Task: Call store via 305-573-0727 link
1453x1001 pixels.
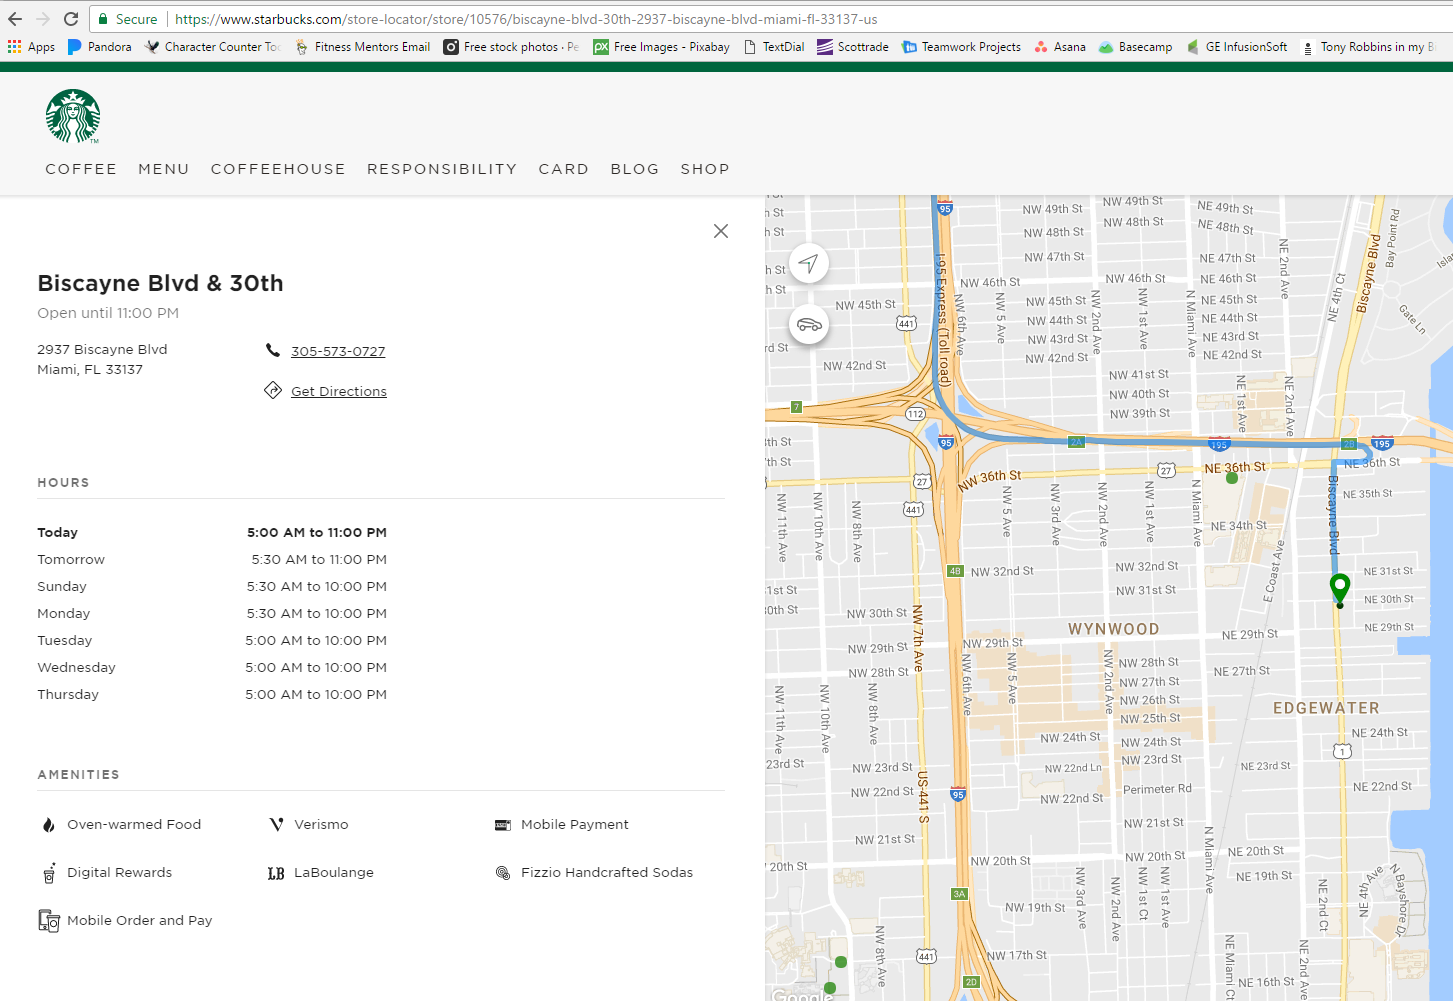Action: click(x=338, y=351)
